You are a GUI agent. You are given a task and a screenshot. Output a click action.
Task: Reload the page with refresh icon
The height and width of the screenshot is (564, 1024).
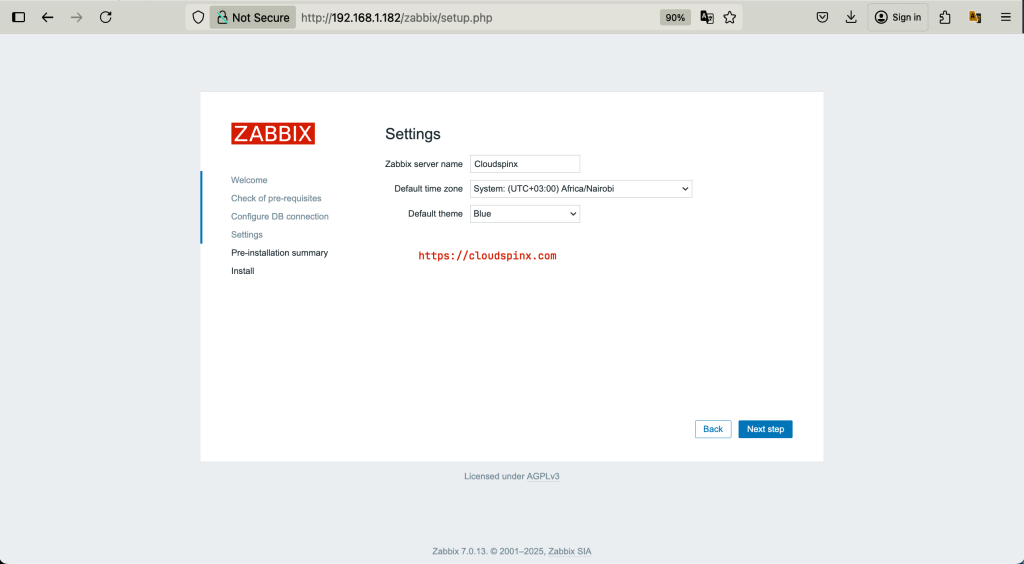click(x=105, y=18)
